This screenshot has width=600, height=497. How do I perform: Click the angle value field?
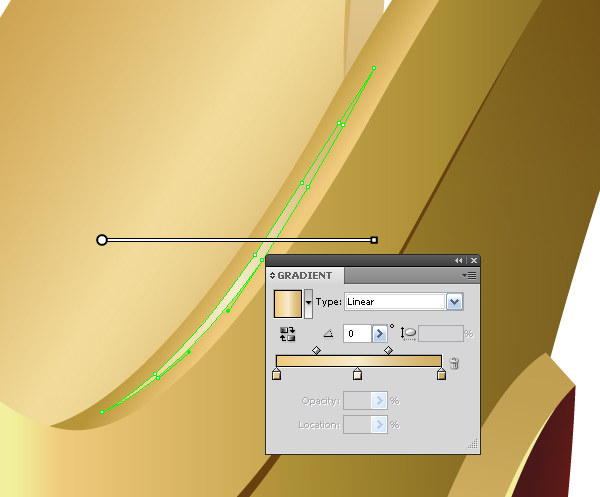(x=357, y=334)
